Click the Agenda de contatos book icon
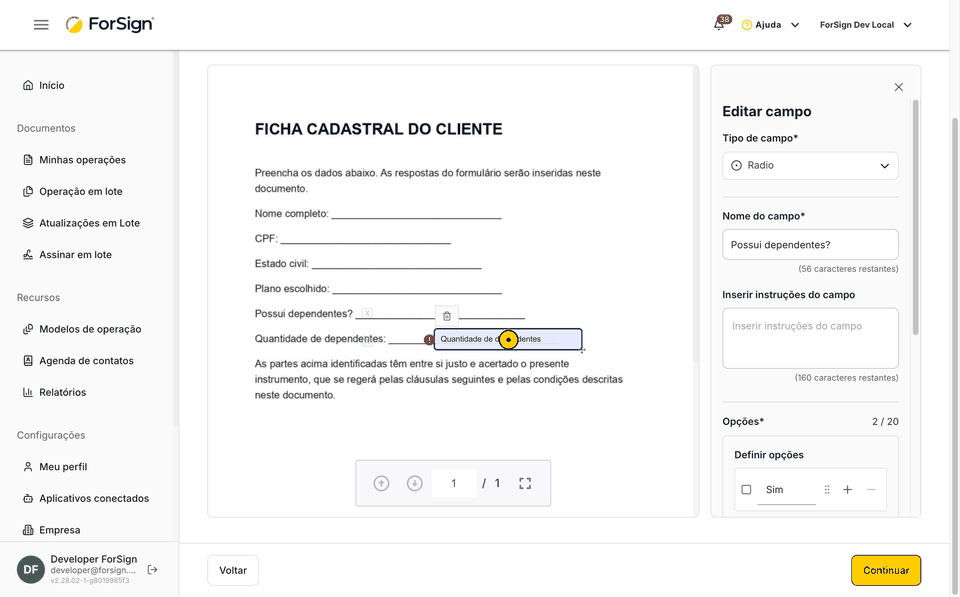Image resolution: width=960 pixels, height=597 pixels. (28, 361)
